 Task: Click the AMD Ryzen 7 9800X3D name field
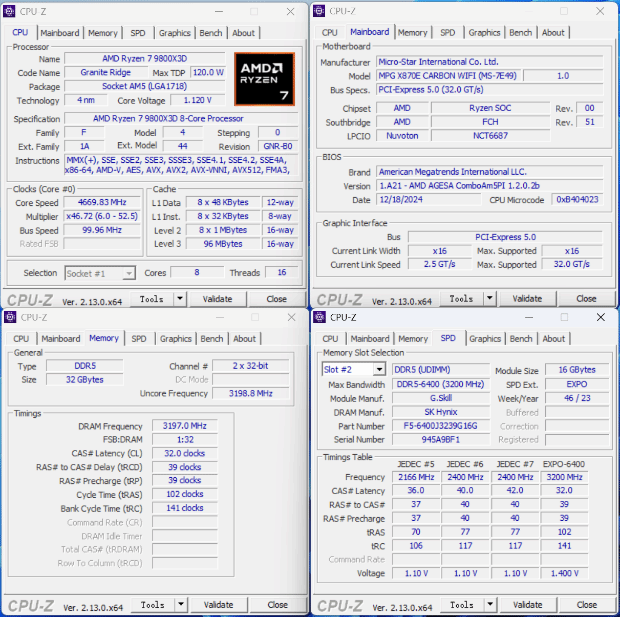145,59
